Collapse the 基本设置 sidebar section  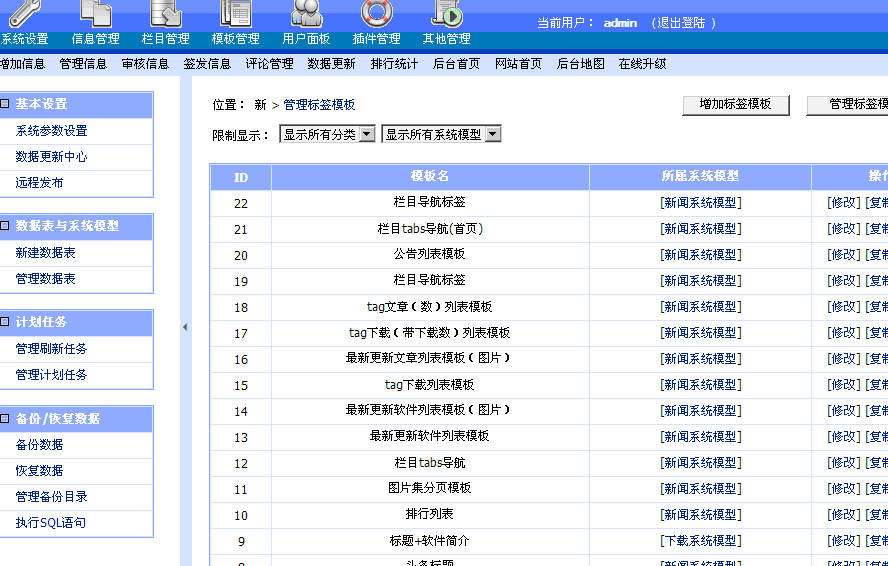coord(6,104)
